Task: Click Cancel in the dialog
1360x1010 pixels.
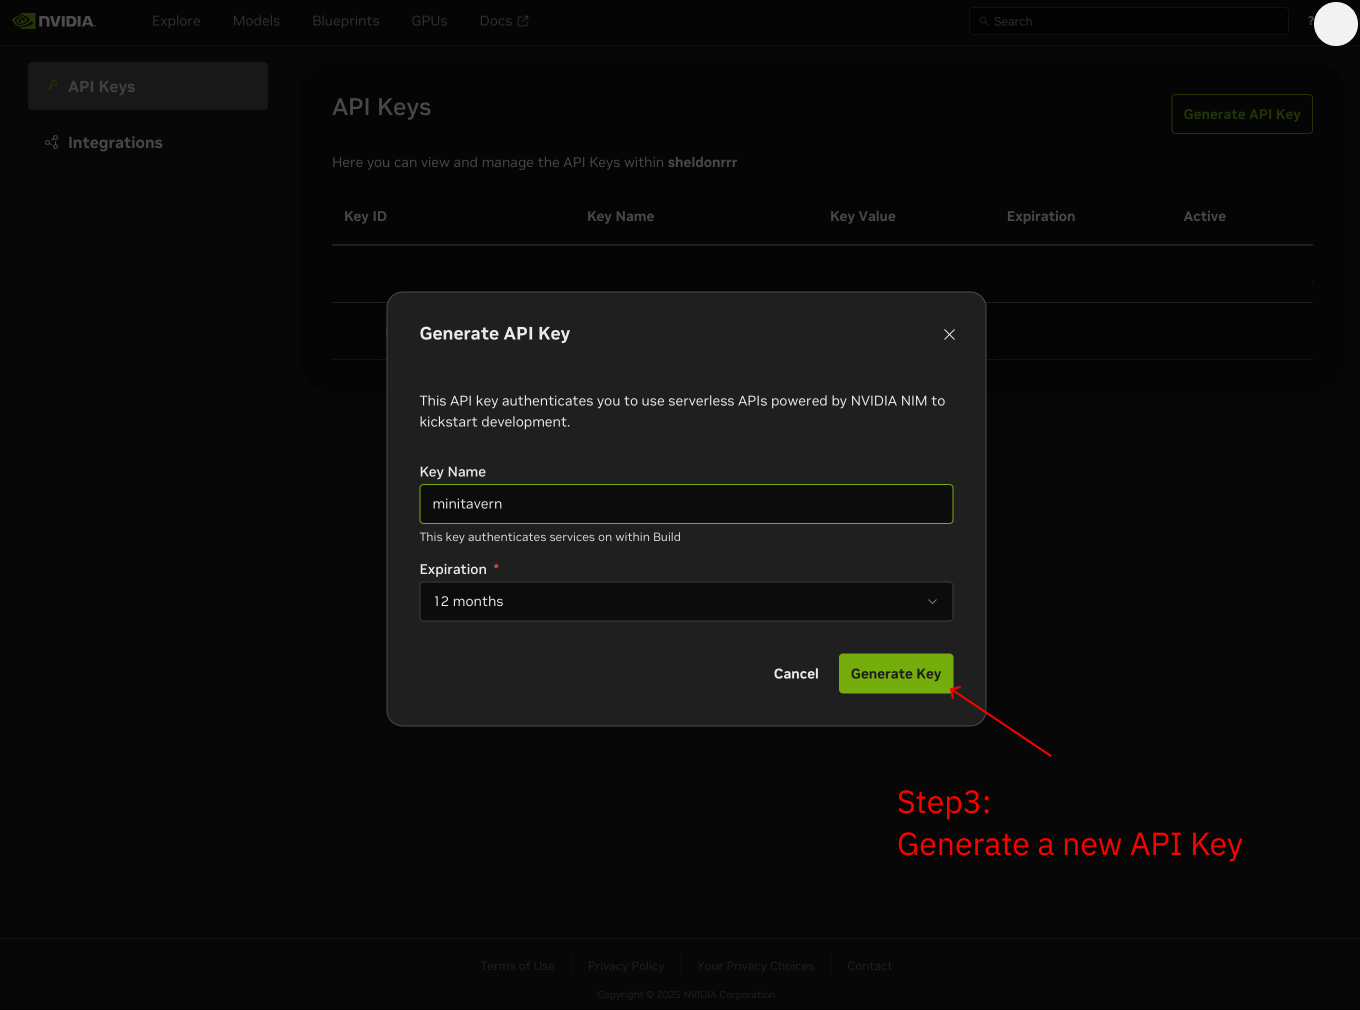Action: [796, 674]
